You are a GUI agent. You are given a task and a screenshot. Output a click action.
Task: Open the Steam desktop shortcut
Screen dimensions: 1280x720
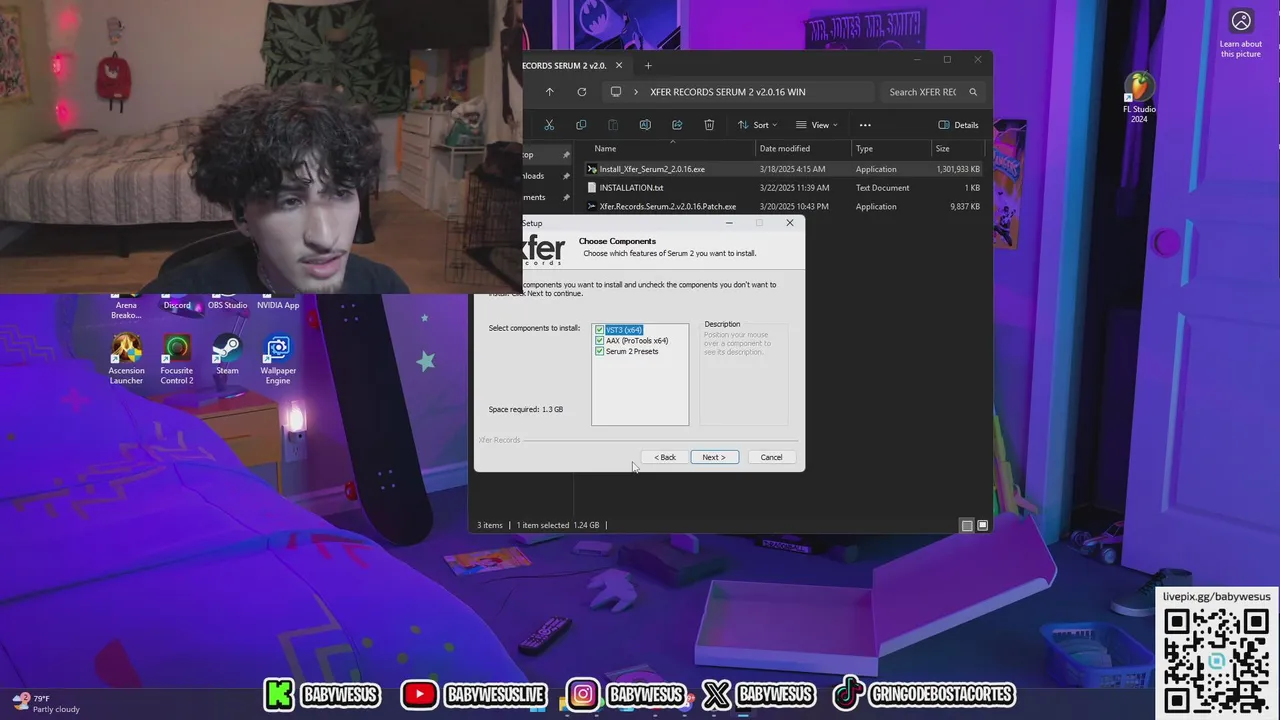(227, 355)
